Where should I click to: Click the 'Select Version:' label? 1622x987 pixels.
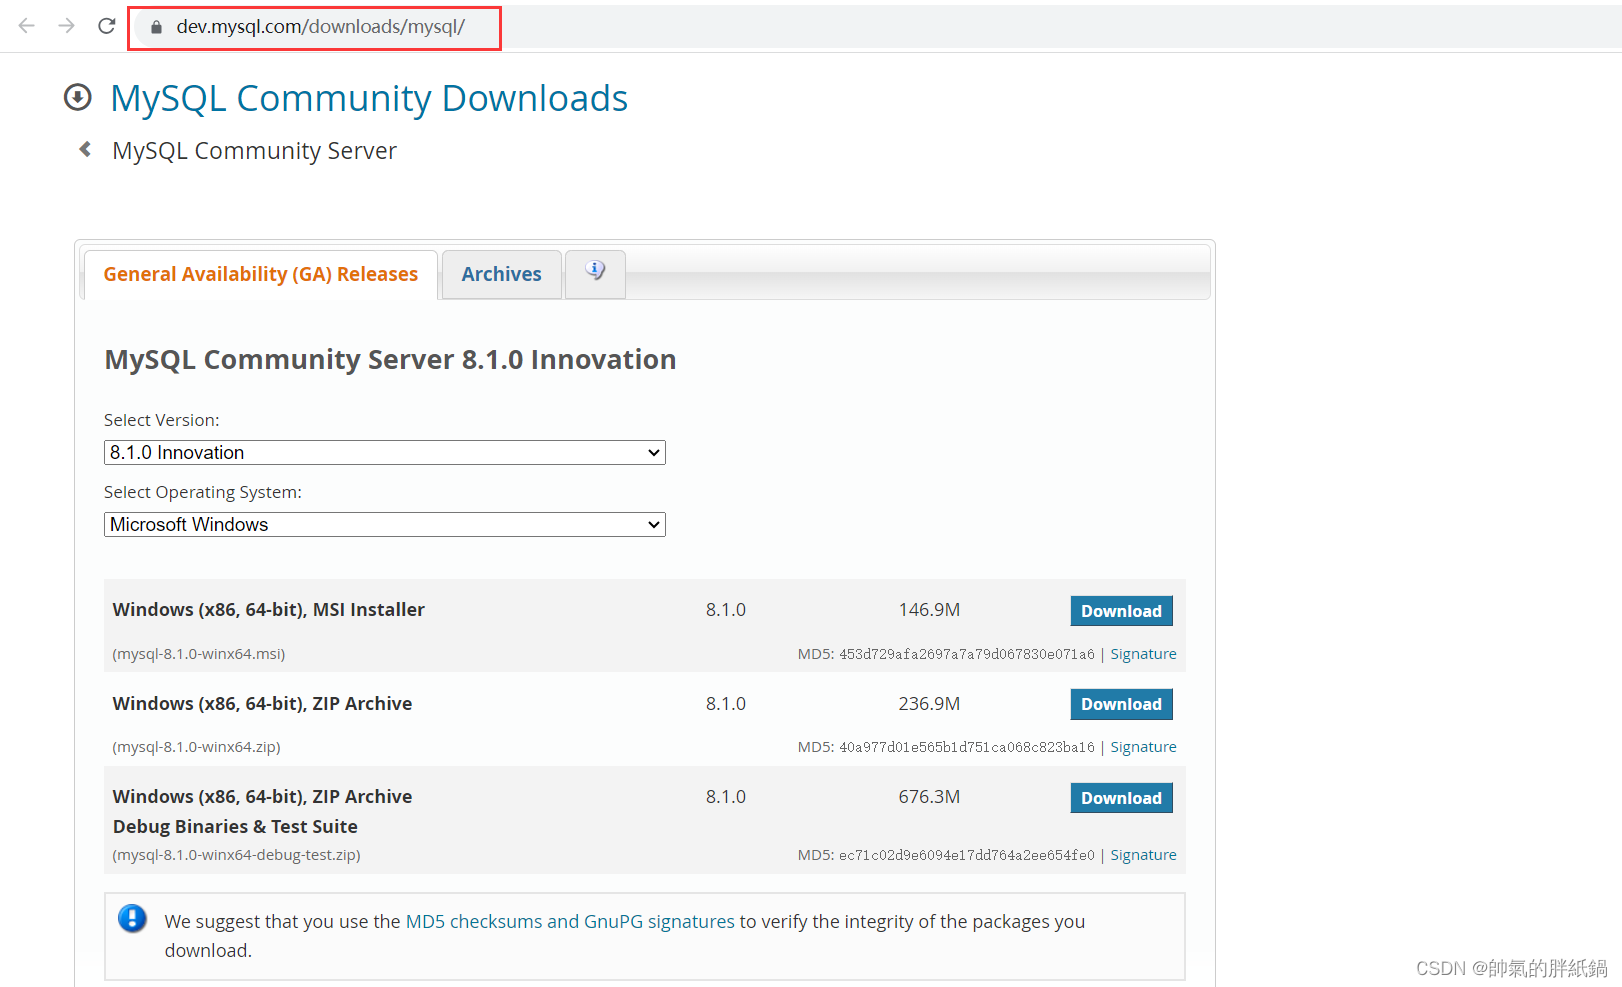point(162,420)
